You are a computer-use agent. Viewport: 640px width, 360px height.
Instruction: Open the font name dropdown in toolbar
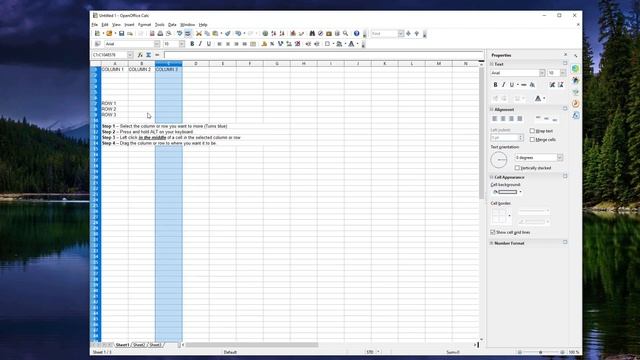[157, 44]
